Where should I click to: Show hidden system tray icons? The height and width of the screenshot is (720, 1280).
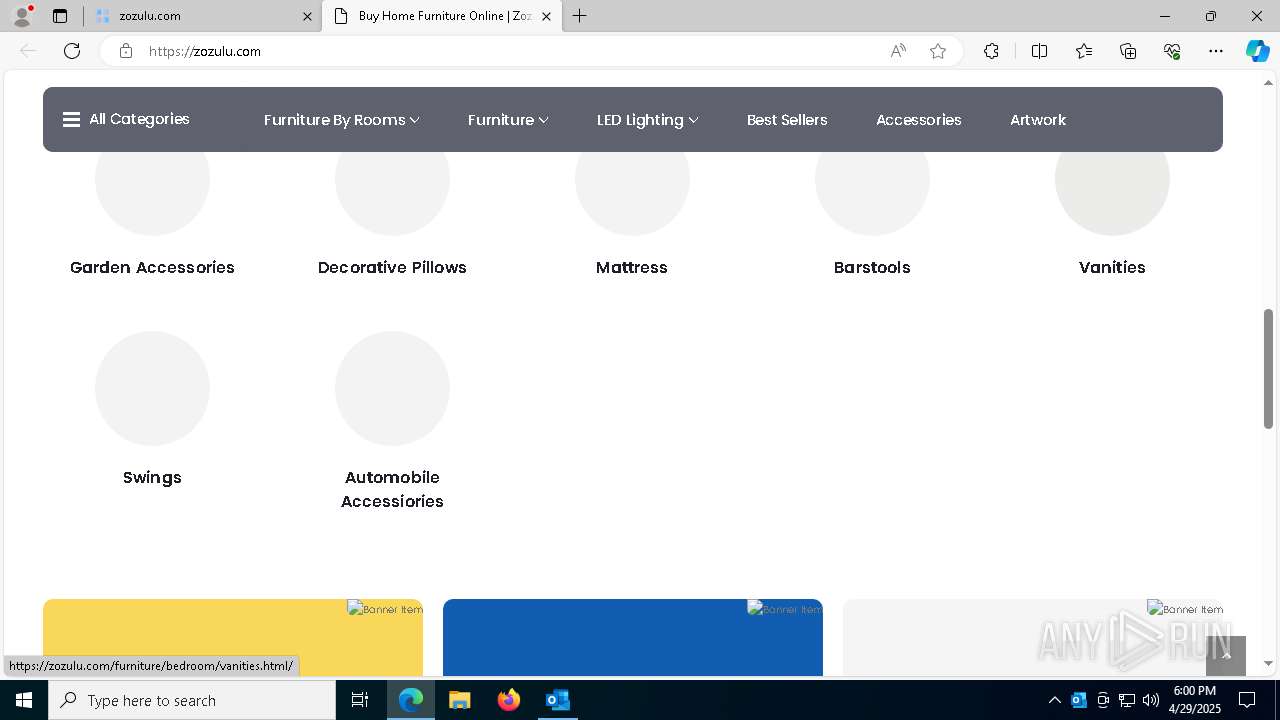click(1054, 700)
